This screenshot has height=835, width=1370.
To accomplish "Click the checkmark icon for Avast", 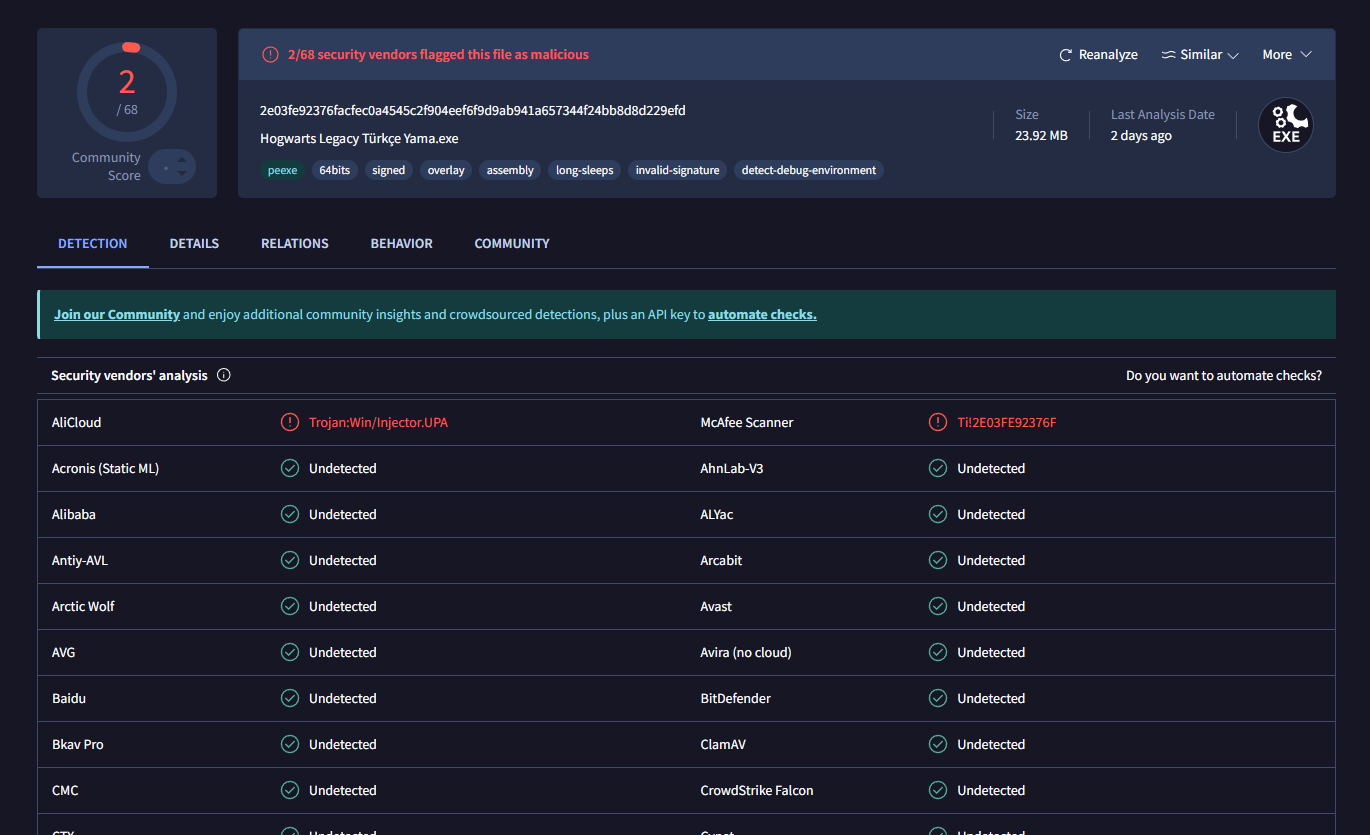I will [938, 606].
